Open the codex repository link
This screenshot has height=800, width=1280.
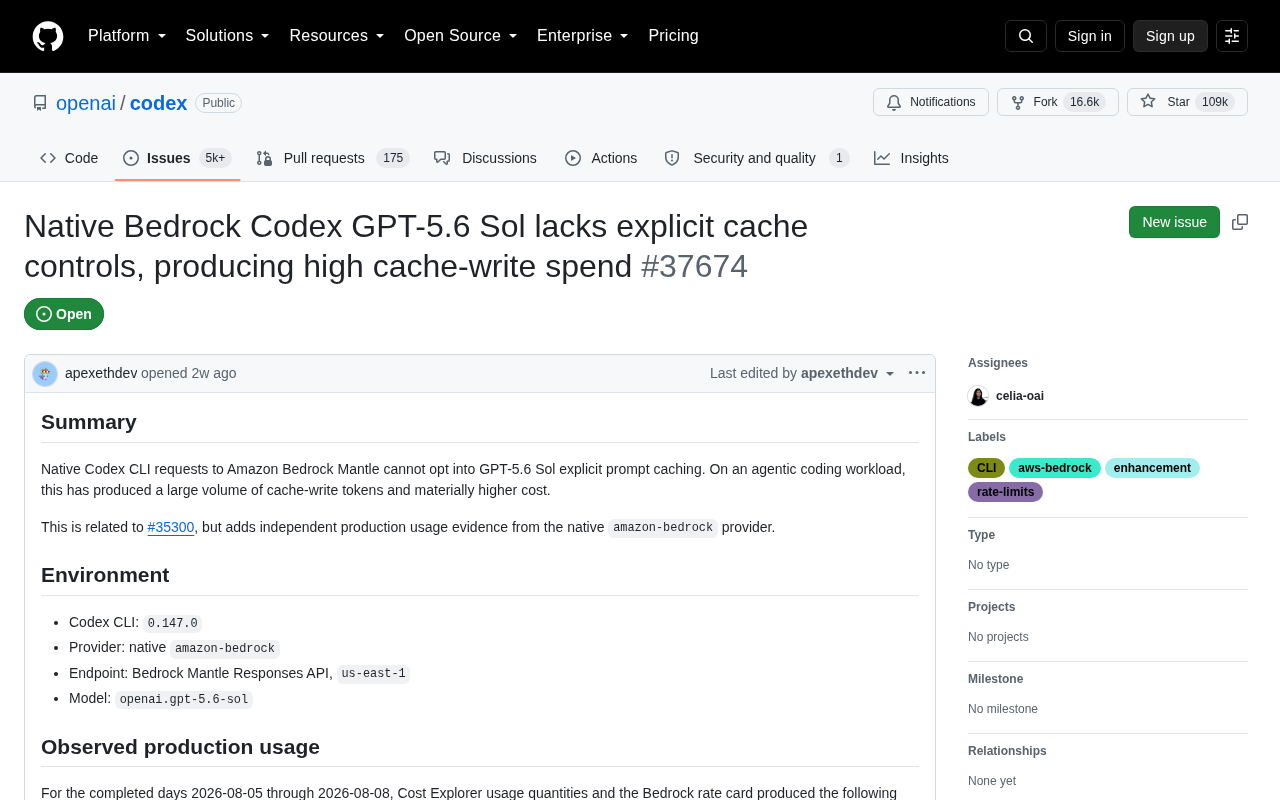158,103
